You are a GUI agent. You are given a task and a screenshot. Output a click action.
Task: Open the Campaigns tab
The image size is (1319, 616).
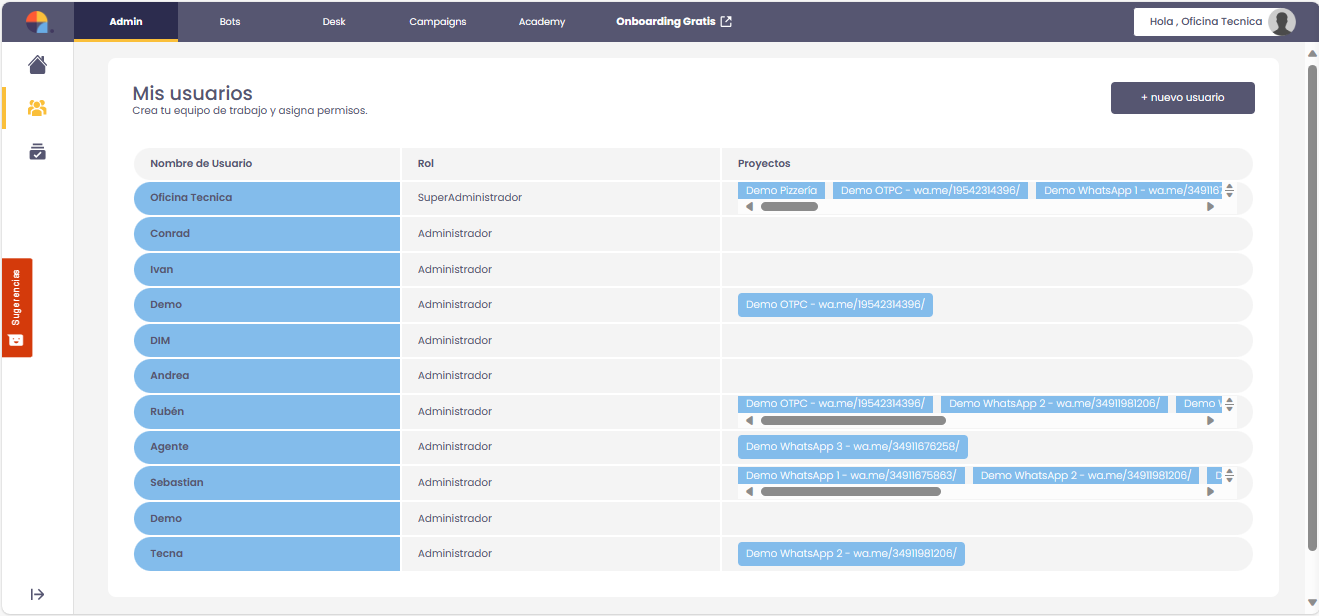[438, 22]
